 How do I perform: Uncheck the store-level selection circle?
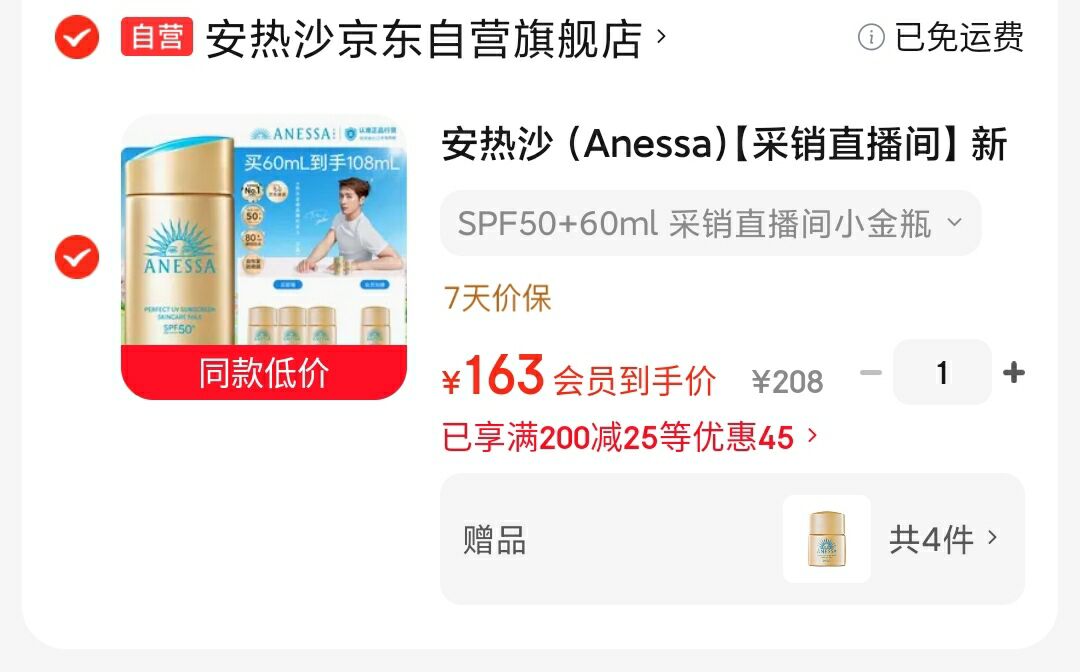(76, 37)
